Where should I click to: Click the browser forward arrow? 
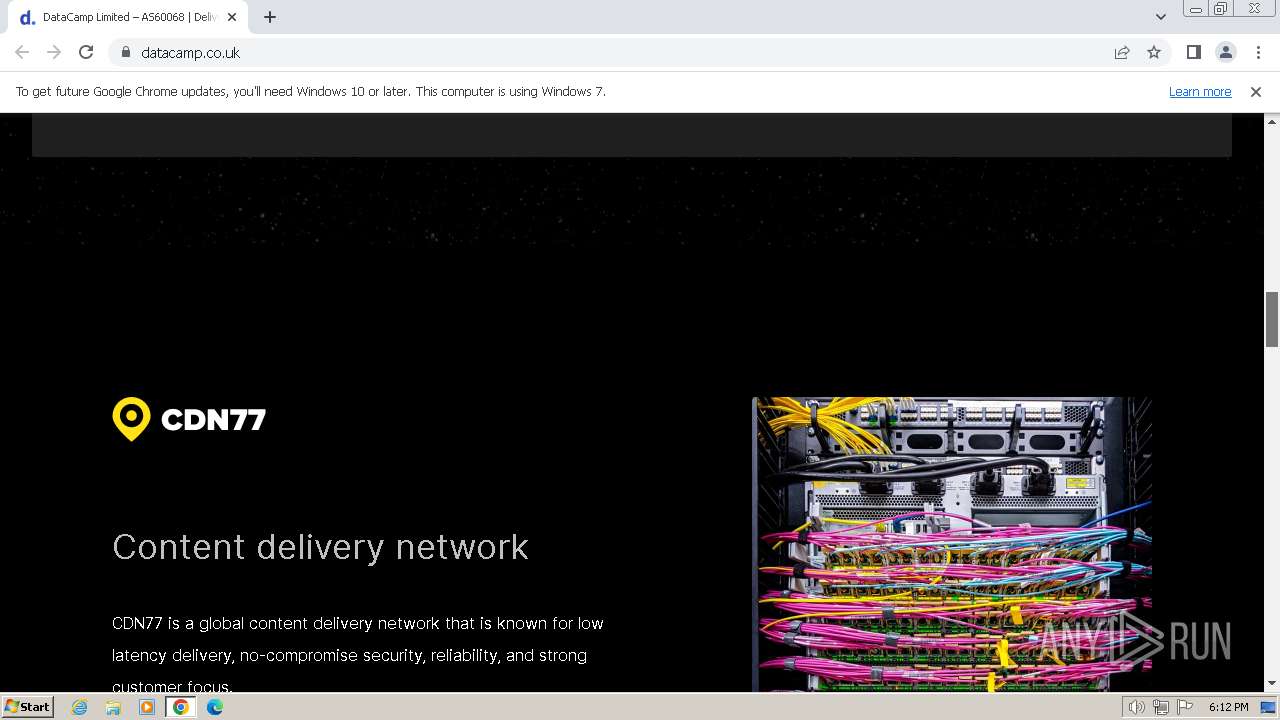tap(54, 52)
